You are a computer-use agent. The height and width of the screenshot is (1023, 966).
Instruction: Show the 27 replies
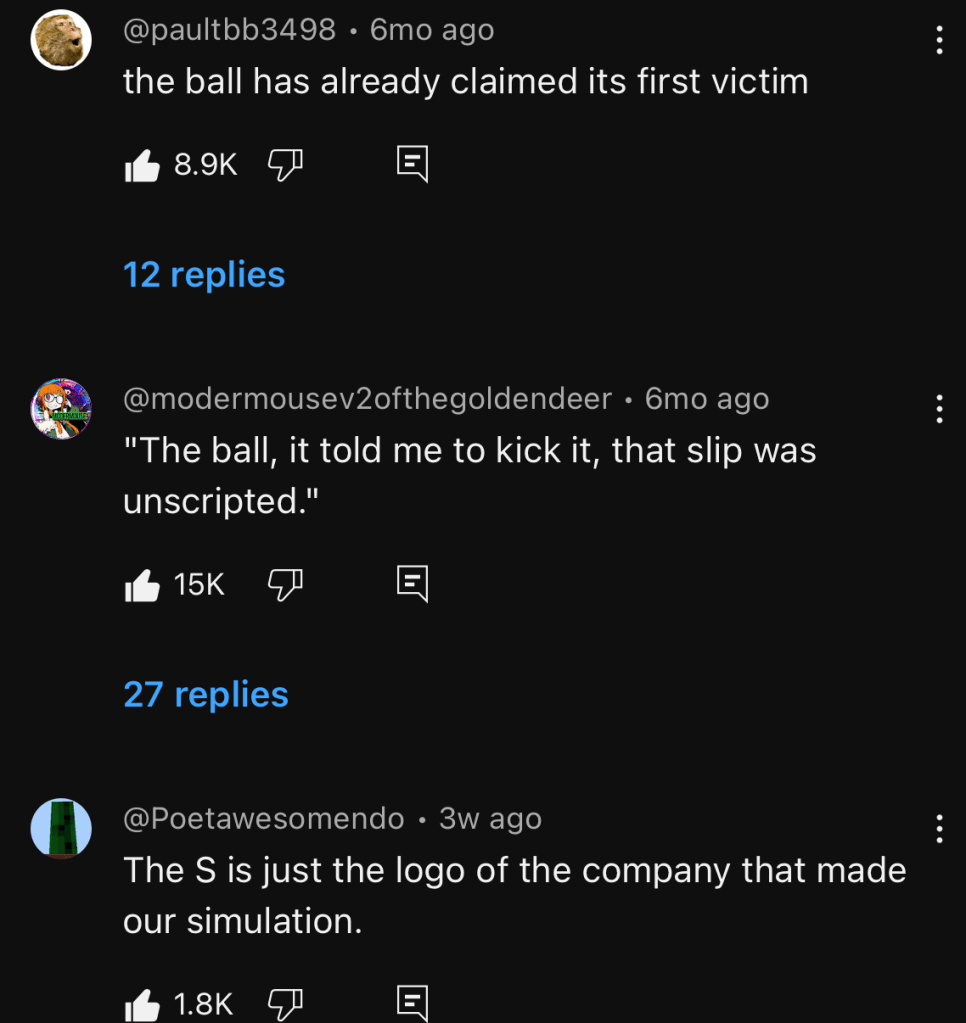[206, 694]
